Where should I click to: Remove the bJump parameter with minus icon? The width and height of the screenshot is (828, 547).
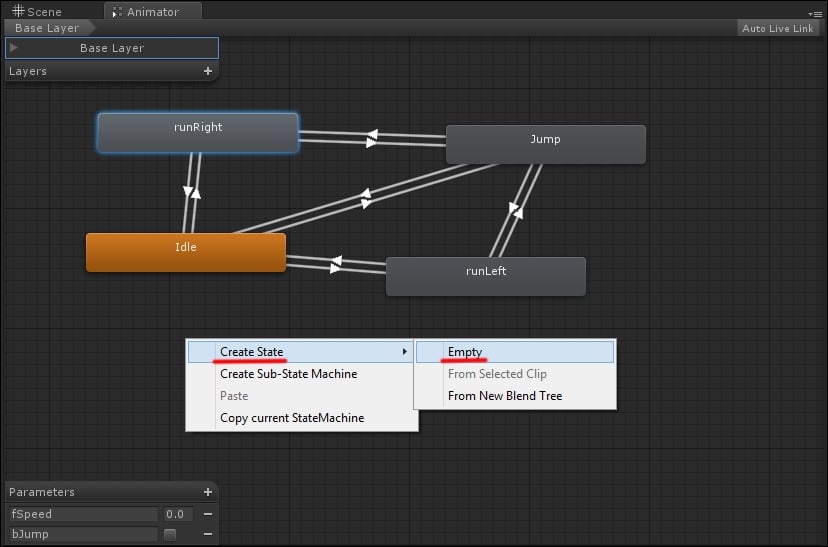pos(208,534)
